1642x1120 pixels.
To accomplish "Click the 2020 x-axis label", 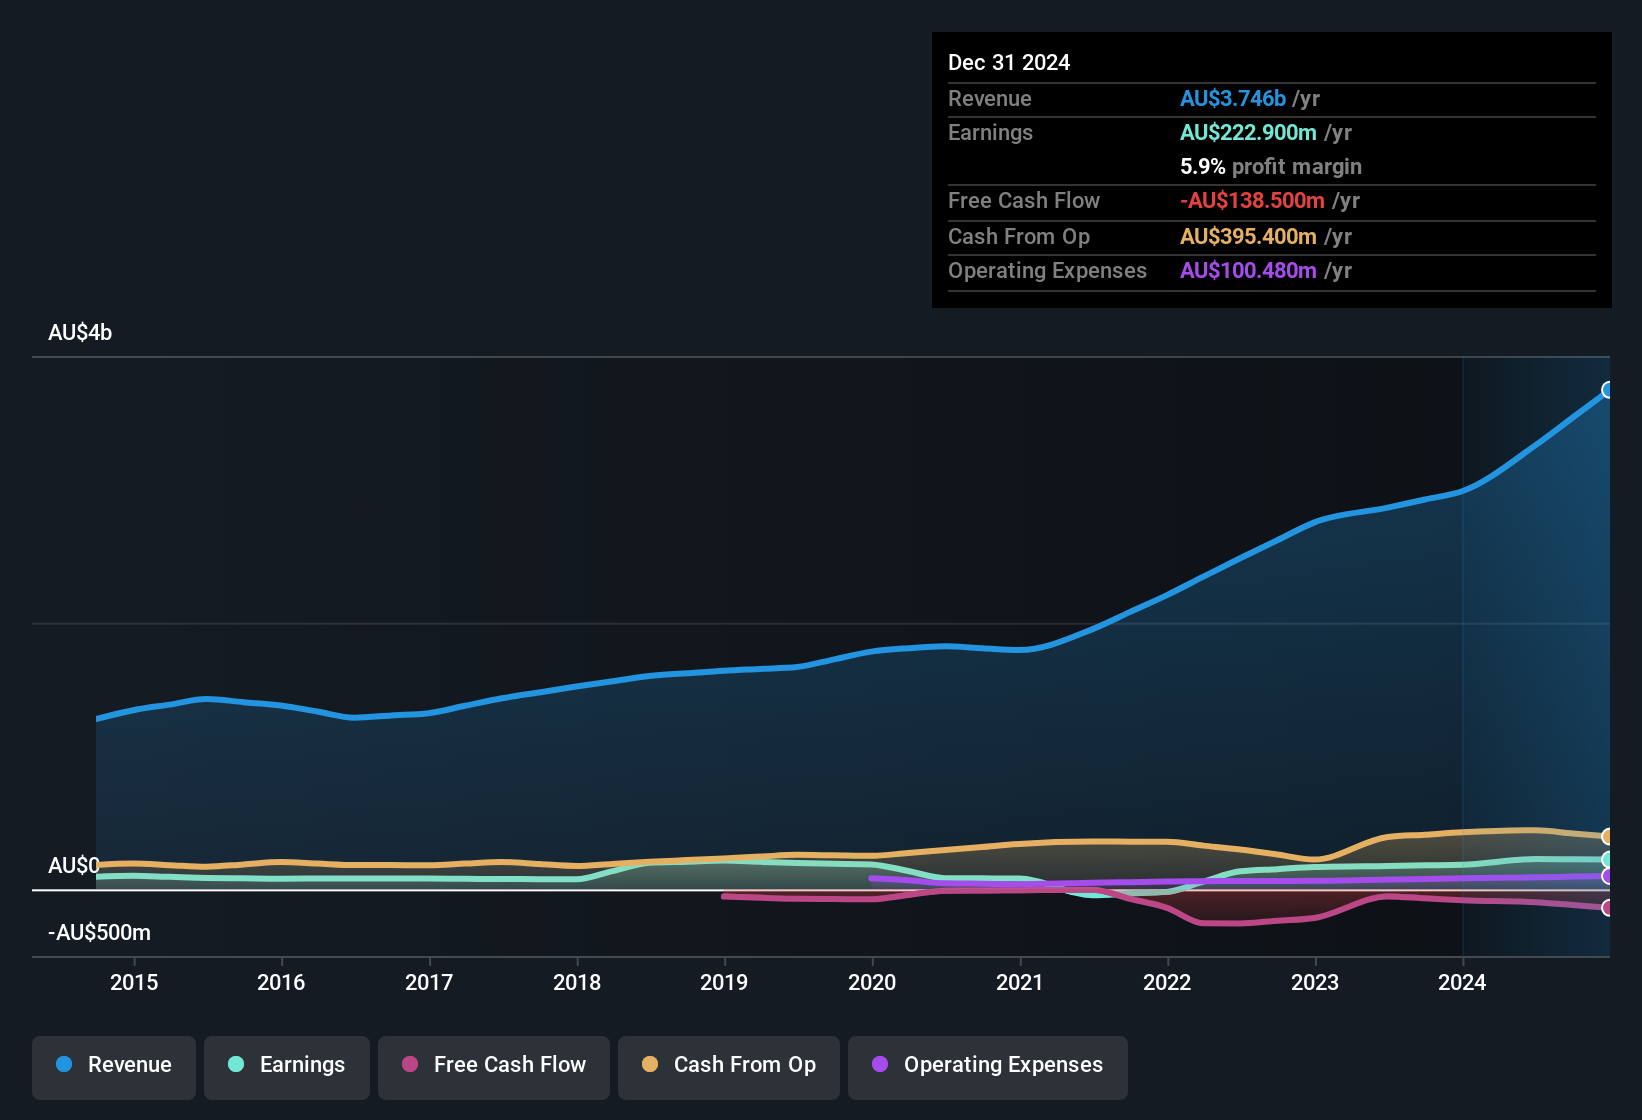I will [872, 983].
